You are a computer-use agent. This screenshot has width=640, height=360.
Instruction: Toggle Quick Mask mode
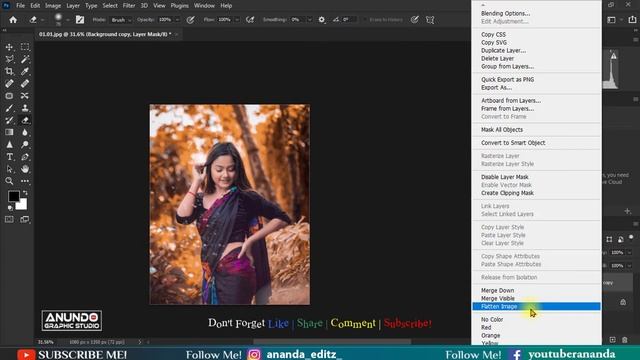click(9, 220)
